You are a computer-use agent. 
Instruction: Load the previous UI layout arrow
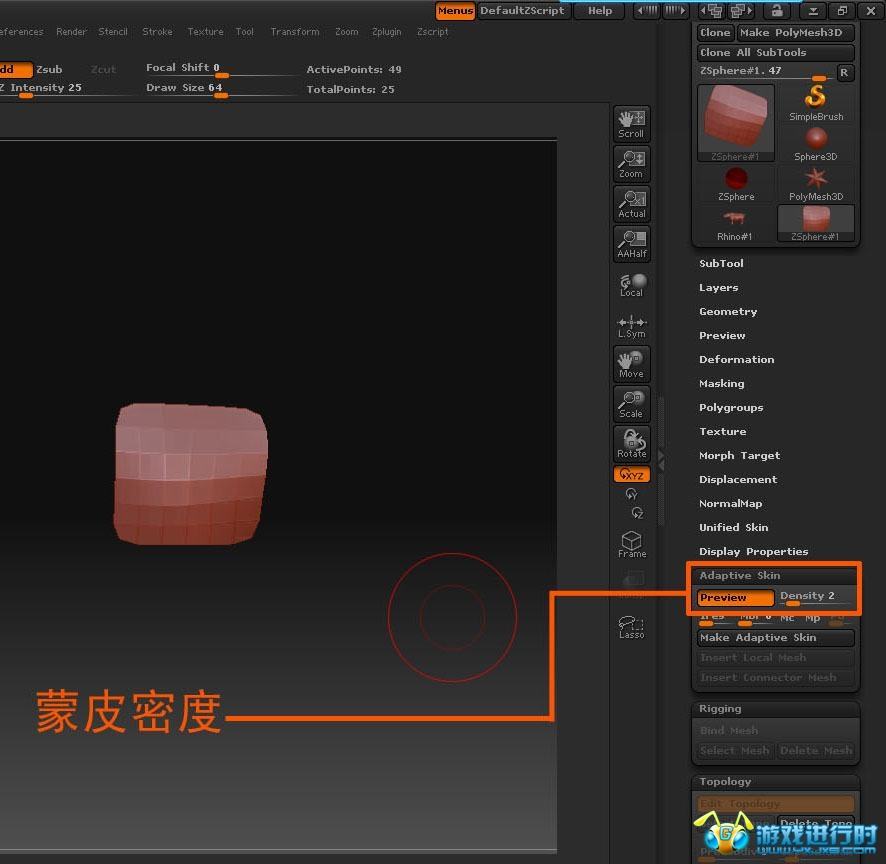pyautogui.click(x=647, y=10)
